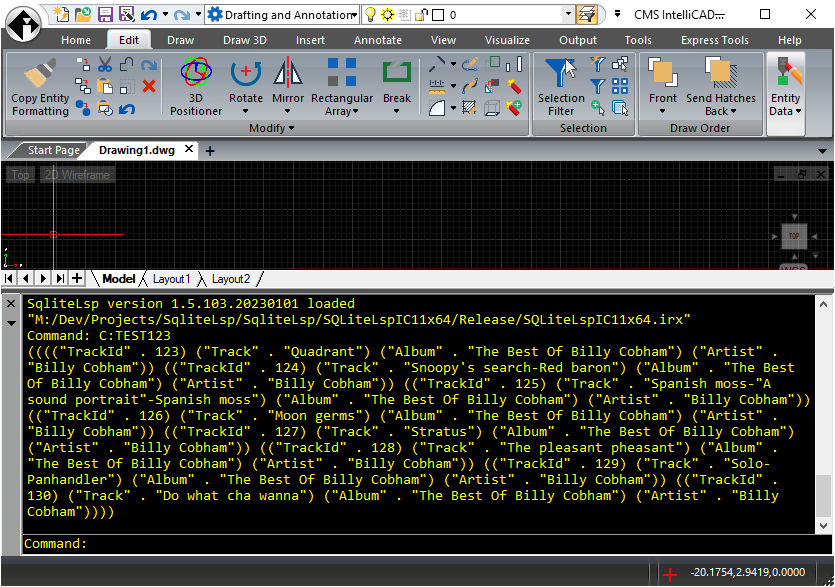
Task: Toggle the viewport freeze icon for layer 0
Action: (x=405, y=15)
